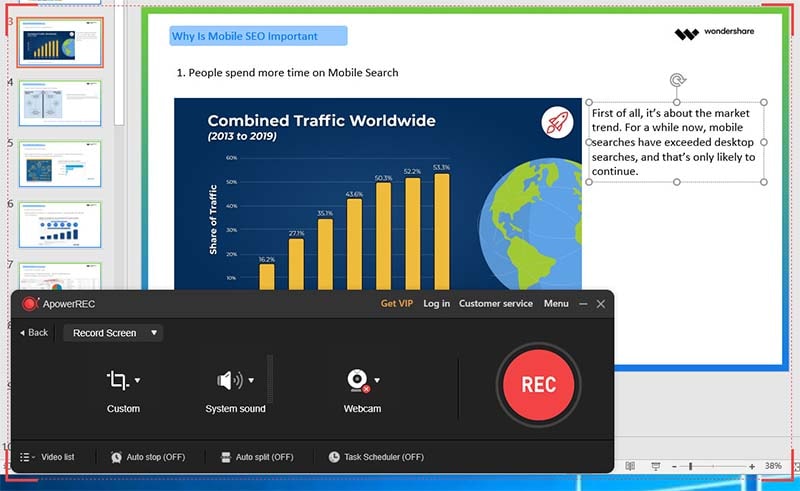Zoom in with PowerPoint plus button
The image size is (800, 491).
tap(752, 467)
